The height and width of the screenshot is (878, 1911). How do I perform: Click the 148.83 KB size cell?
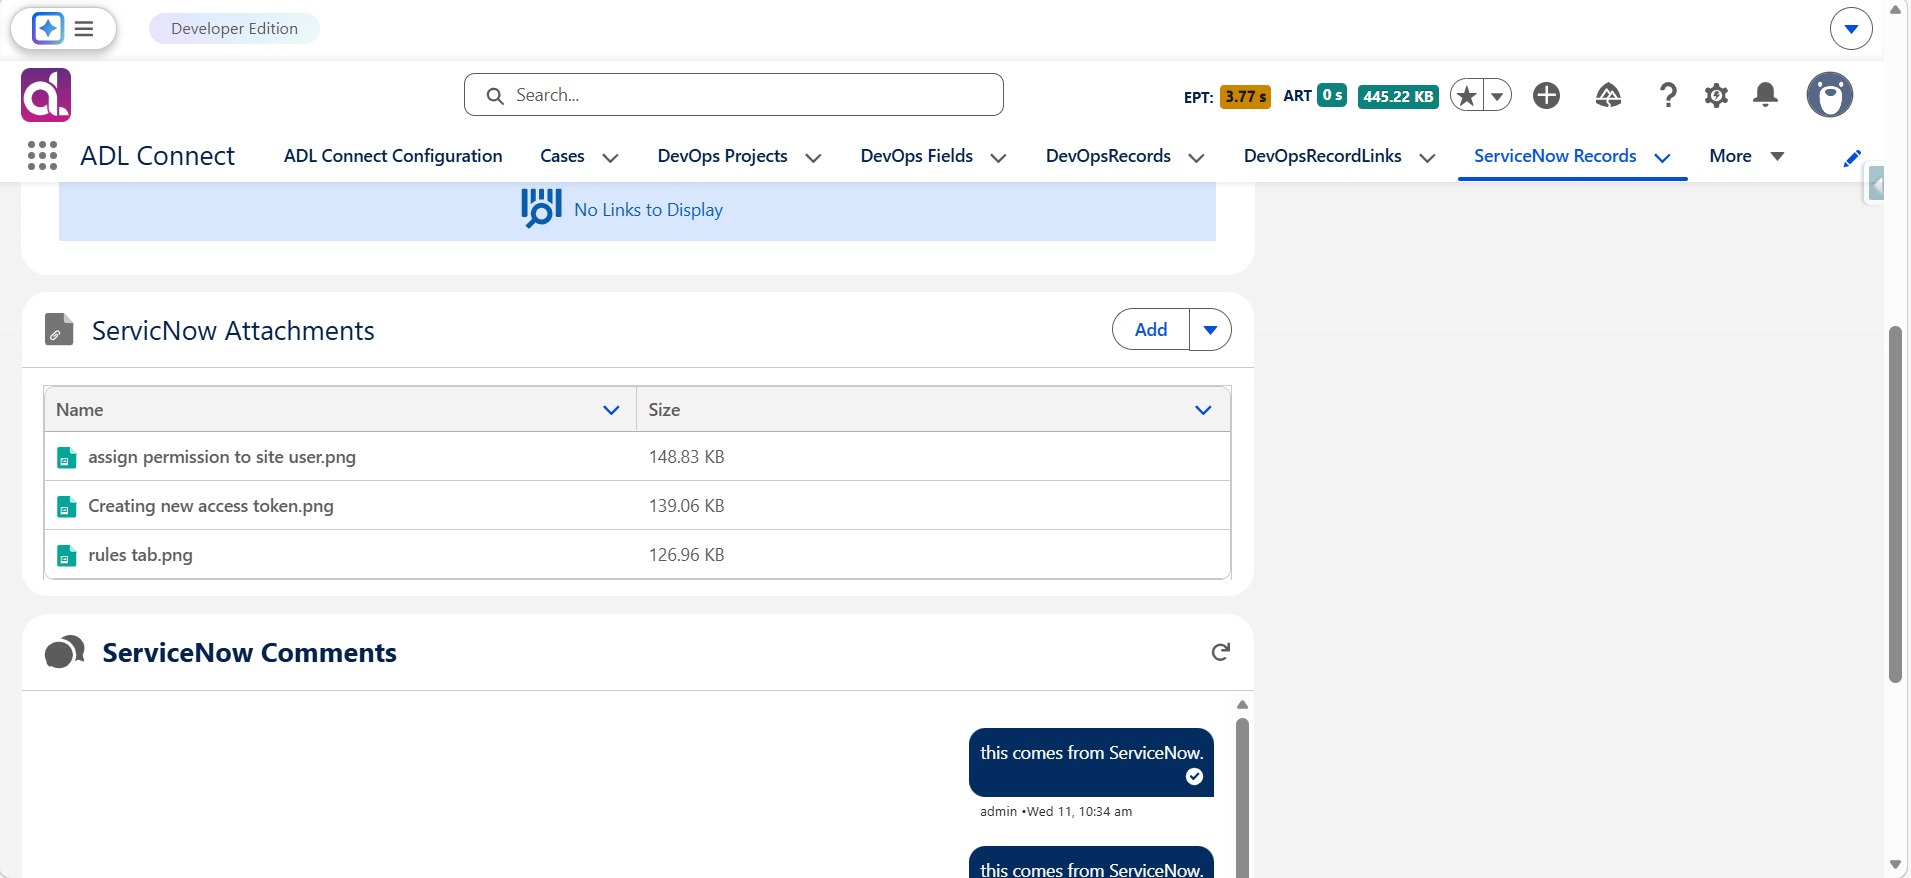point(686,457)
